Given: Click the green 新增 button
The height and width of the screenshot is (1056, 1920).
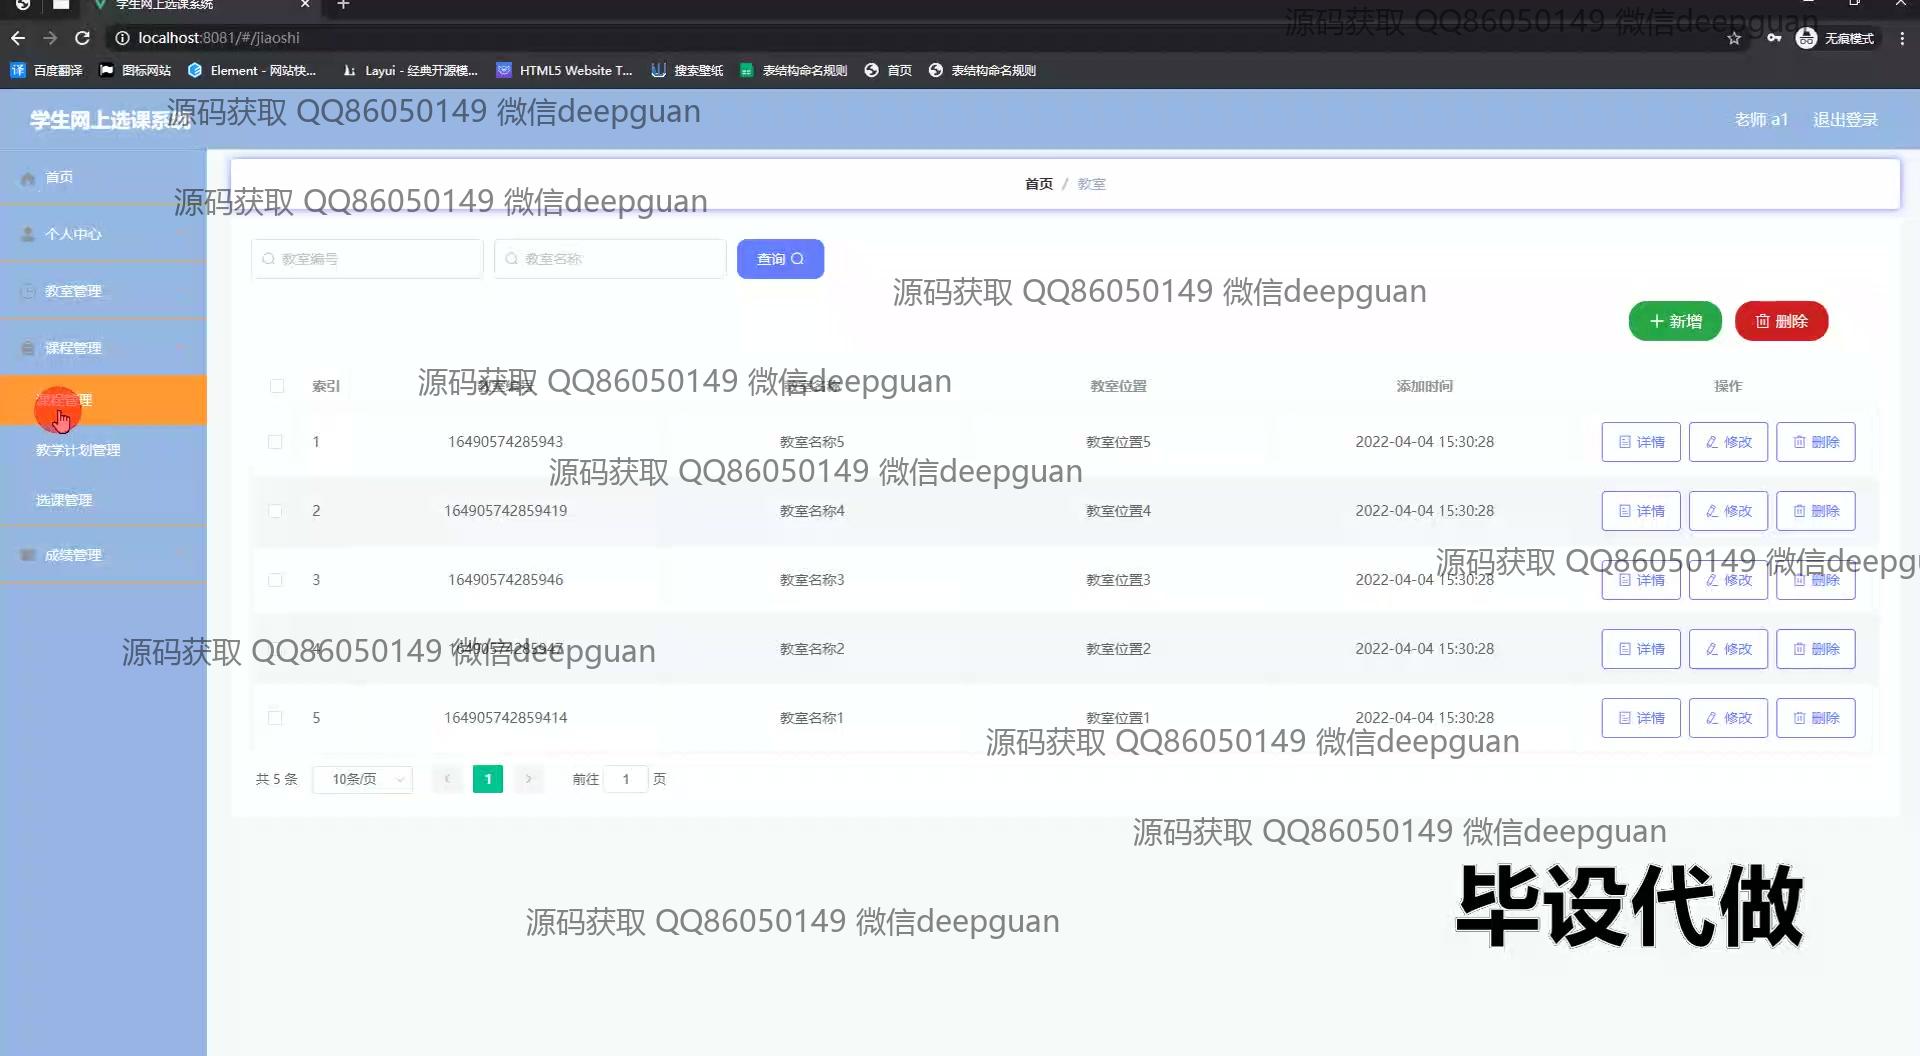Looking at the screenshot, I should tap(1674, 321).
